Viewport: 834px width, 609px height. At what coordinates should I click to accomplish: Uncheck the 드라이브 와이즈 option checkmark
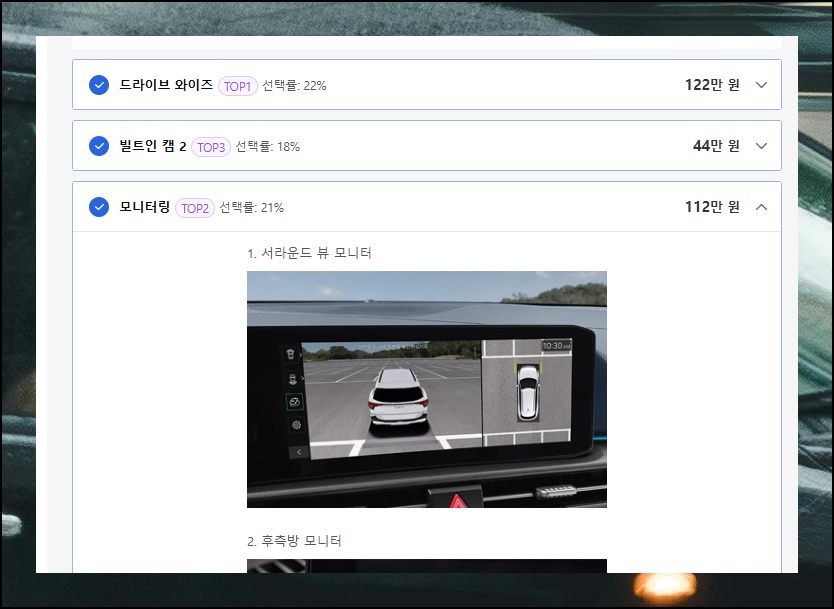coord(99,85)
